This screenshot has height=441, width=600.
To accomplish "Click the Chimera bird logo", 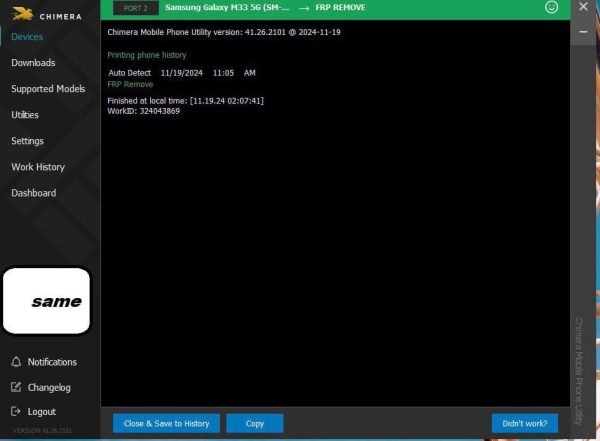I will click(23, 14).
